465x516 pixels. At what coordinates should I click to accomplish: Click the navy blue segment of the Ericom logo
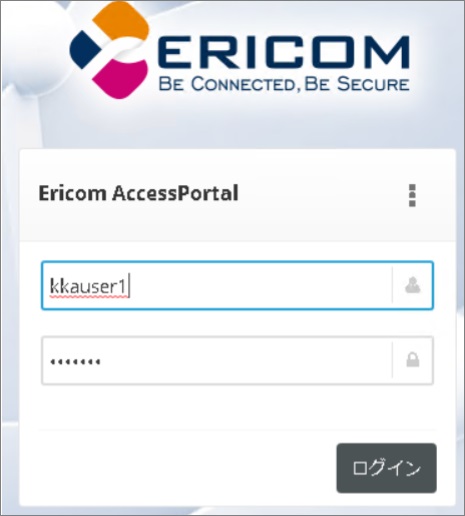(x=85, y=50)
